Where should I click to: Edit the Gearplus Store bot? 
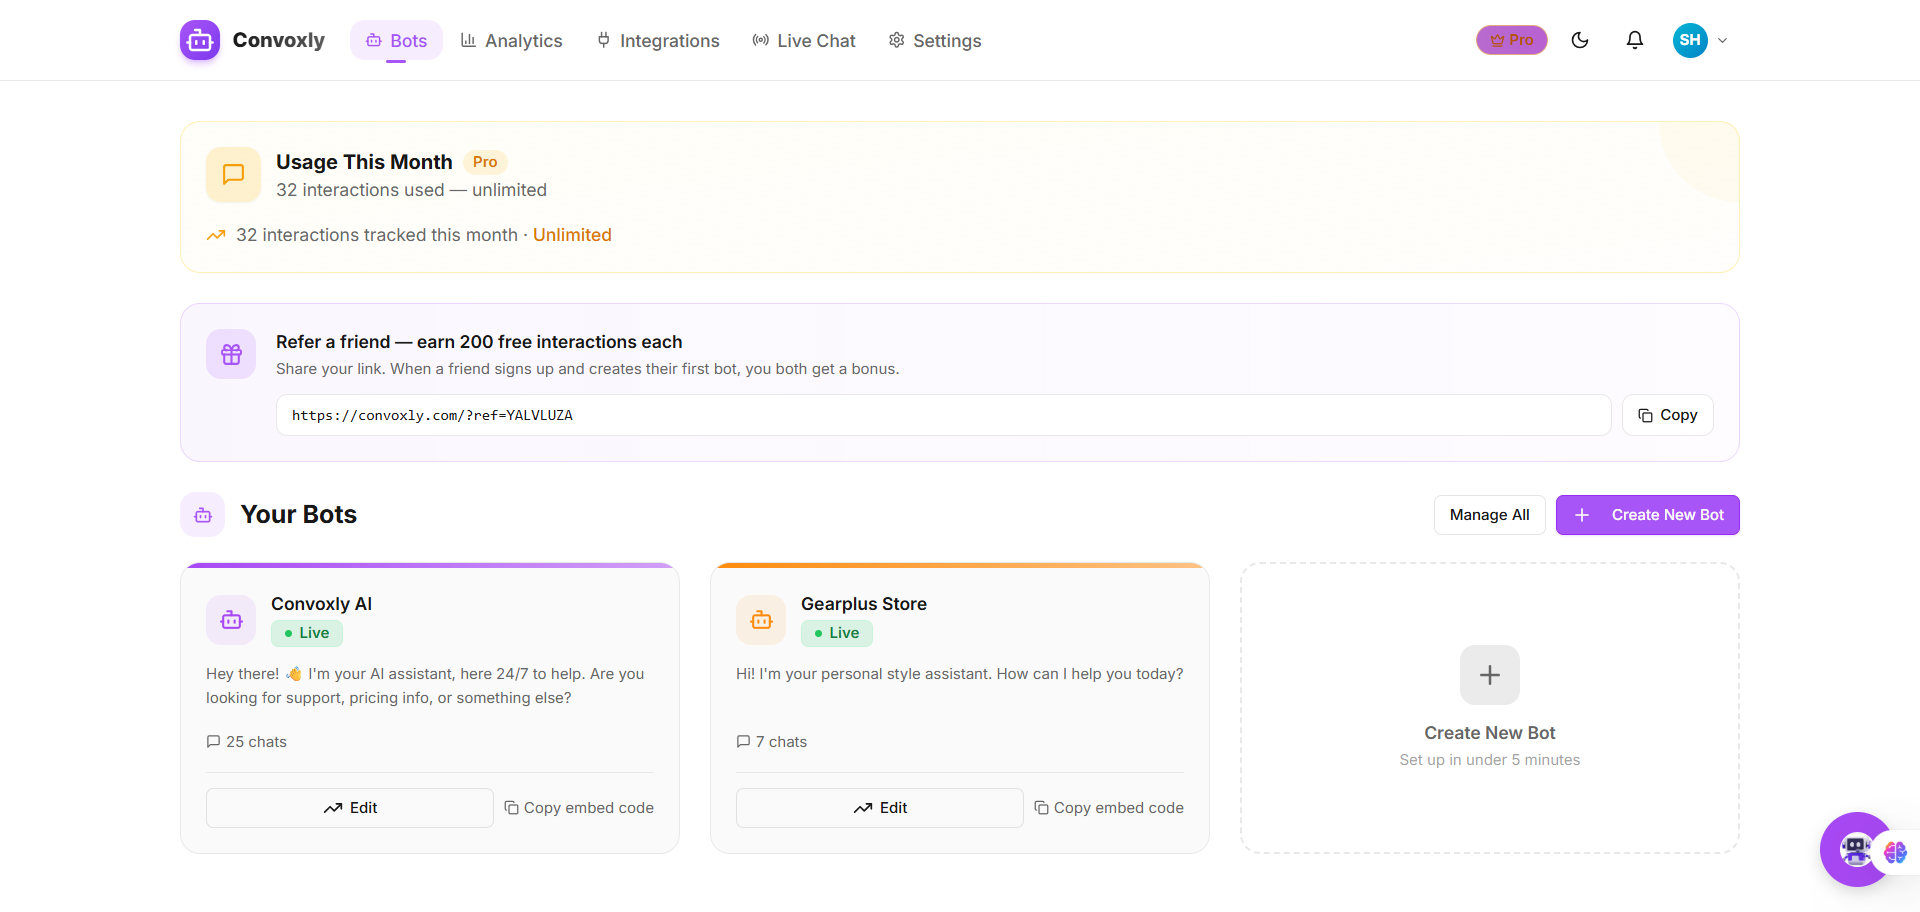[x=879, y=807]
